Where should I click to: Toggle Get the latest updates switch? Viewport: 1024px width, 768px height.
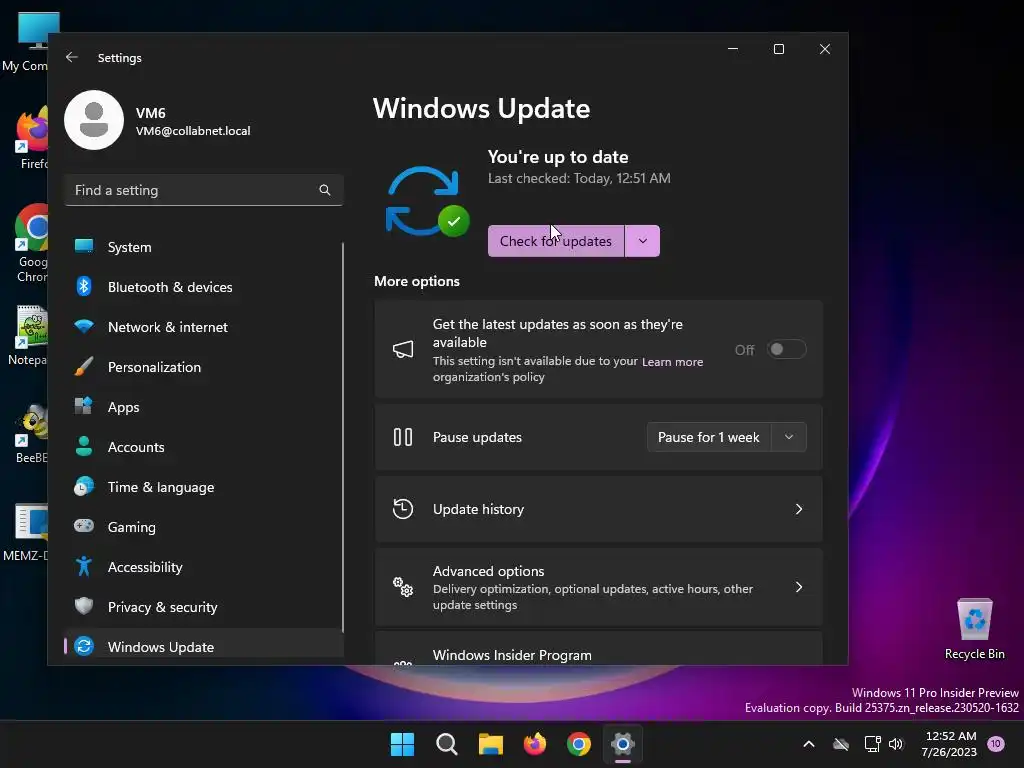(786, 349)
